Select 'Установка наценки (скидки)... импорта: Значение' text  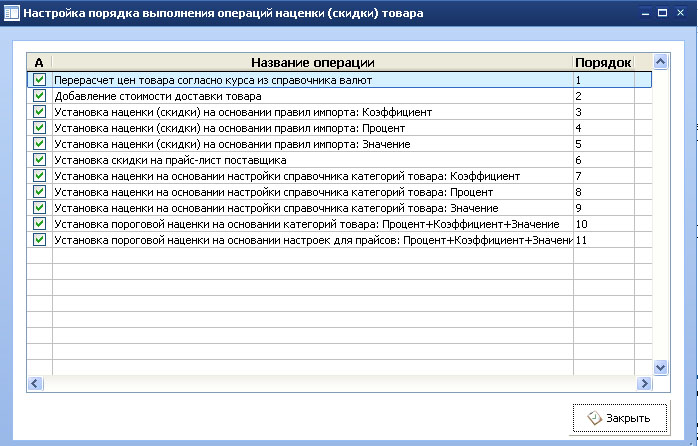coord(232,144)
